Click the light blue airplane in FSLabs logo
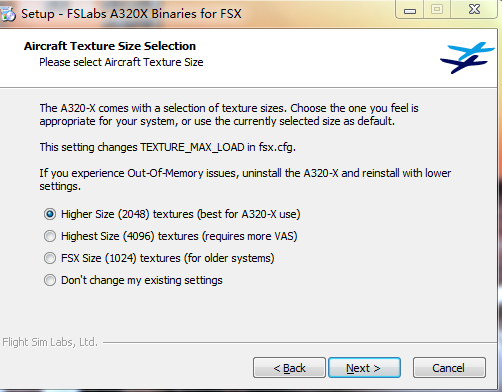502x392 pixels. click(x=471, y=51)
